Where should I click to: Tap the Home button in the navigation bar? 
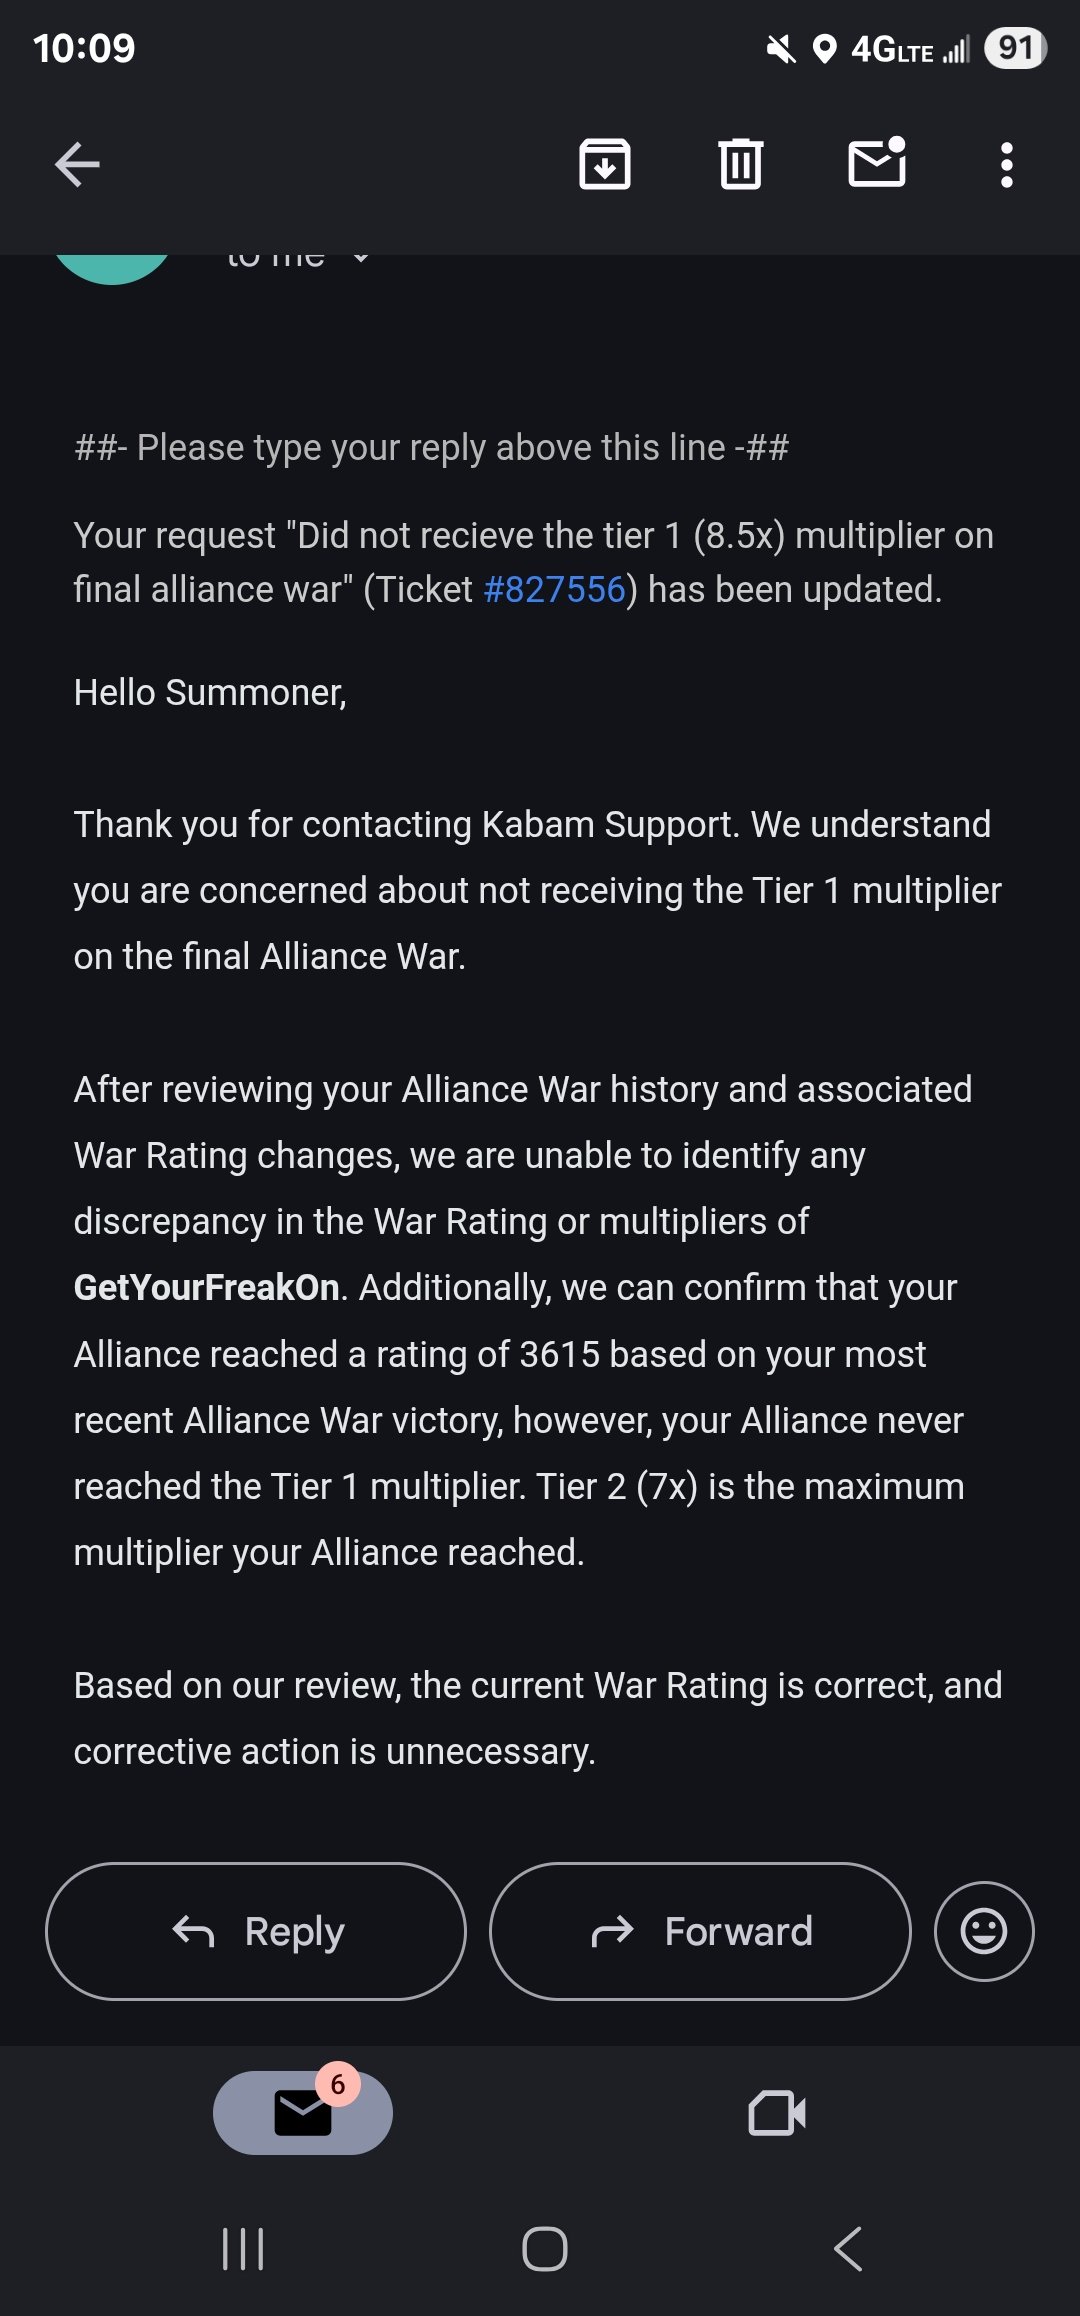[545, 2249]
